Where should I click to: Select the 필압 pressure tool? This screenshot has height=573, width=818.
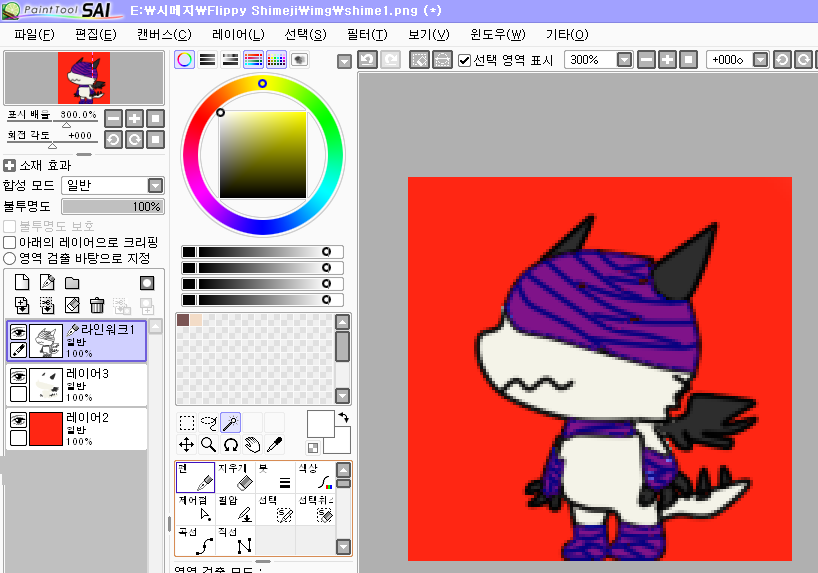point(235,509)
